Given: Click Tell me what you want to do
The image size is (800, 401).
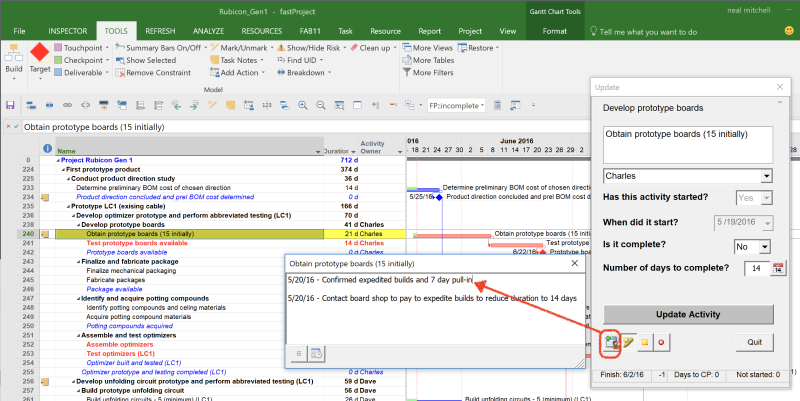Looking at the screenshot, I should tap(643, 32).
